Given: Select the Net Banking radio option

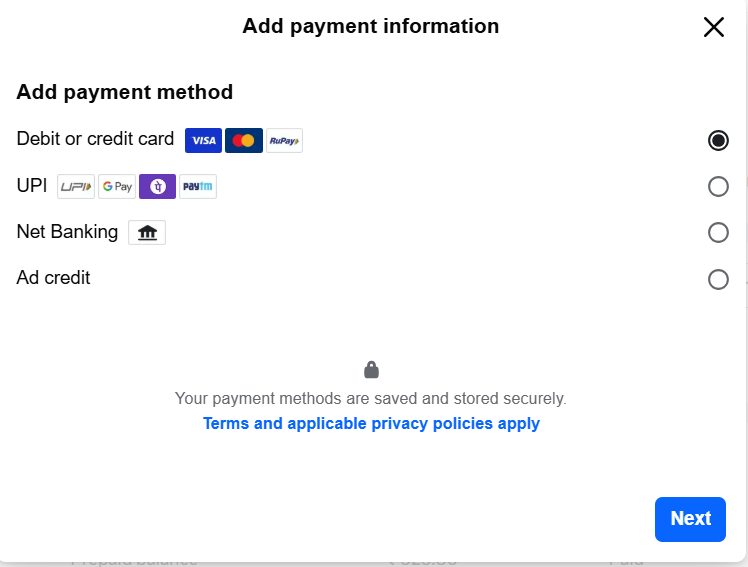Looking at the screenshot, I should click(x=718, y=232).
